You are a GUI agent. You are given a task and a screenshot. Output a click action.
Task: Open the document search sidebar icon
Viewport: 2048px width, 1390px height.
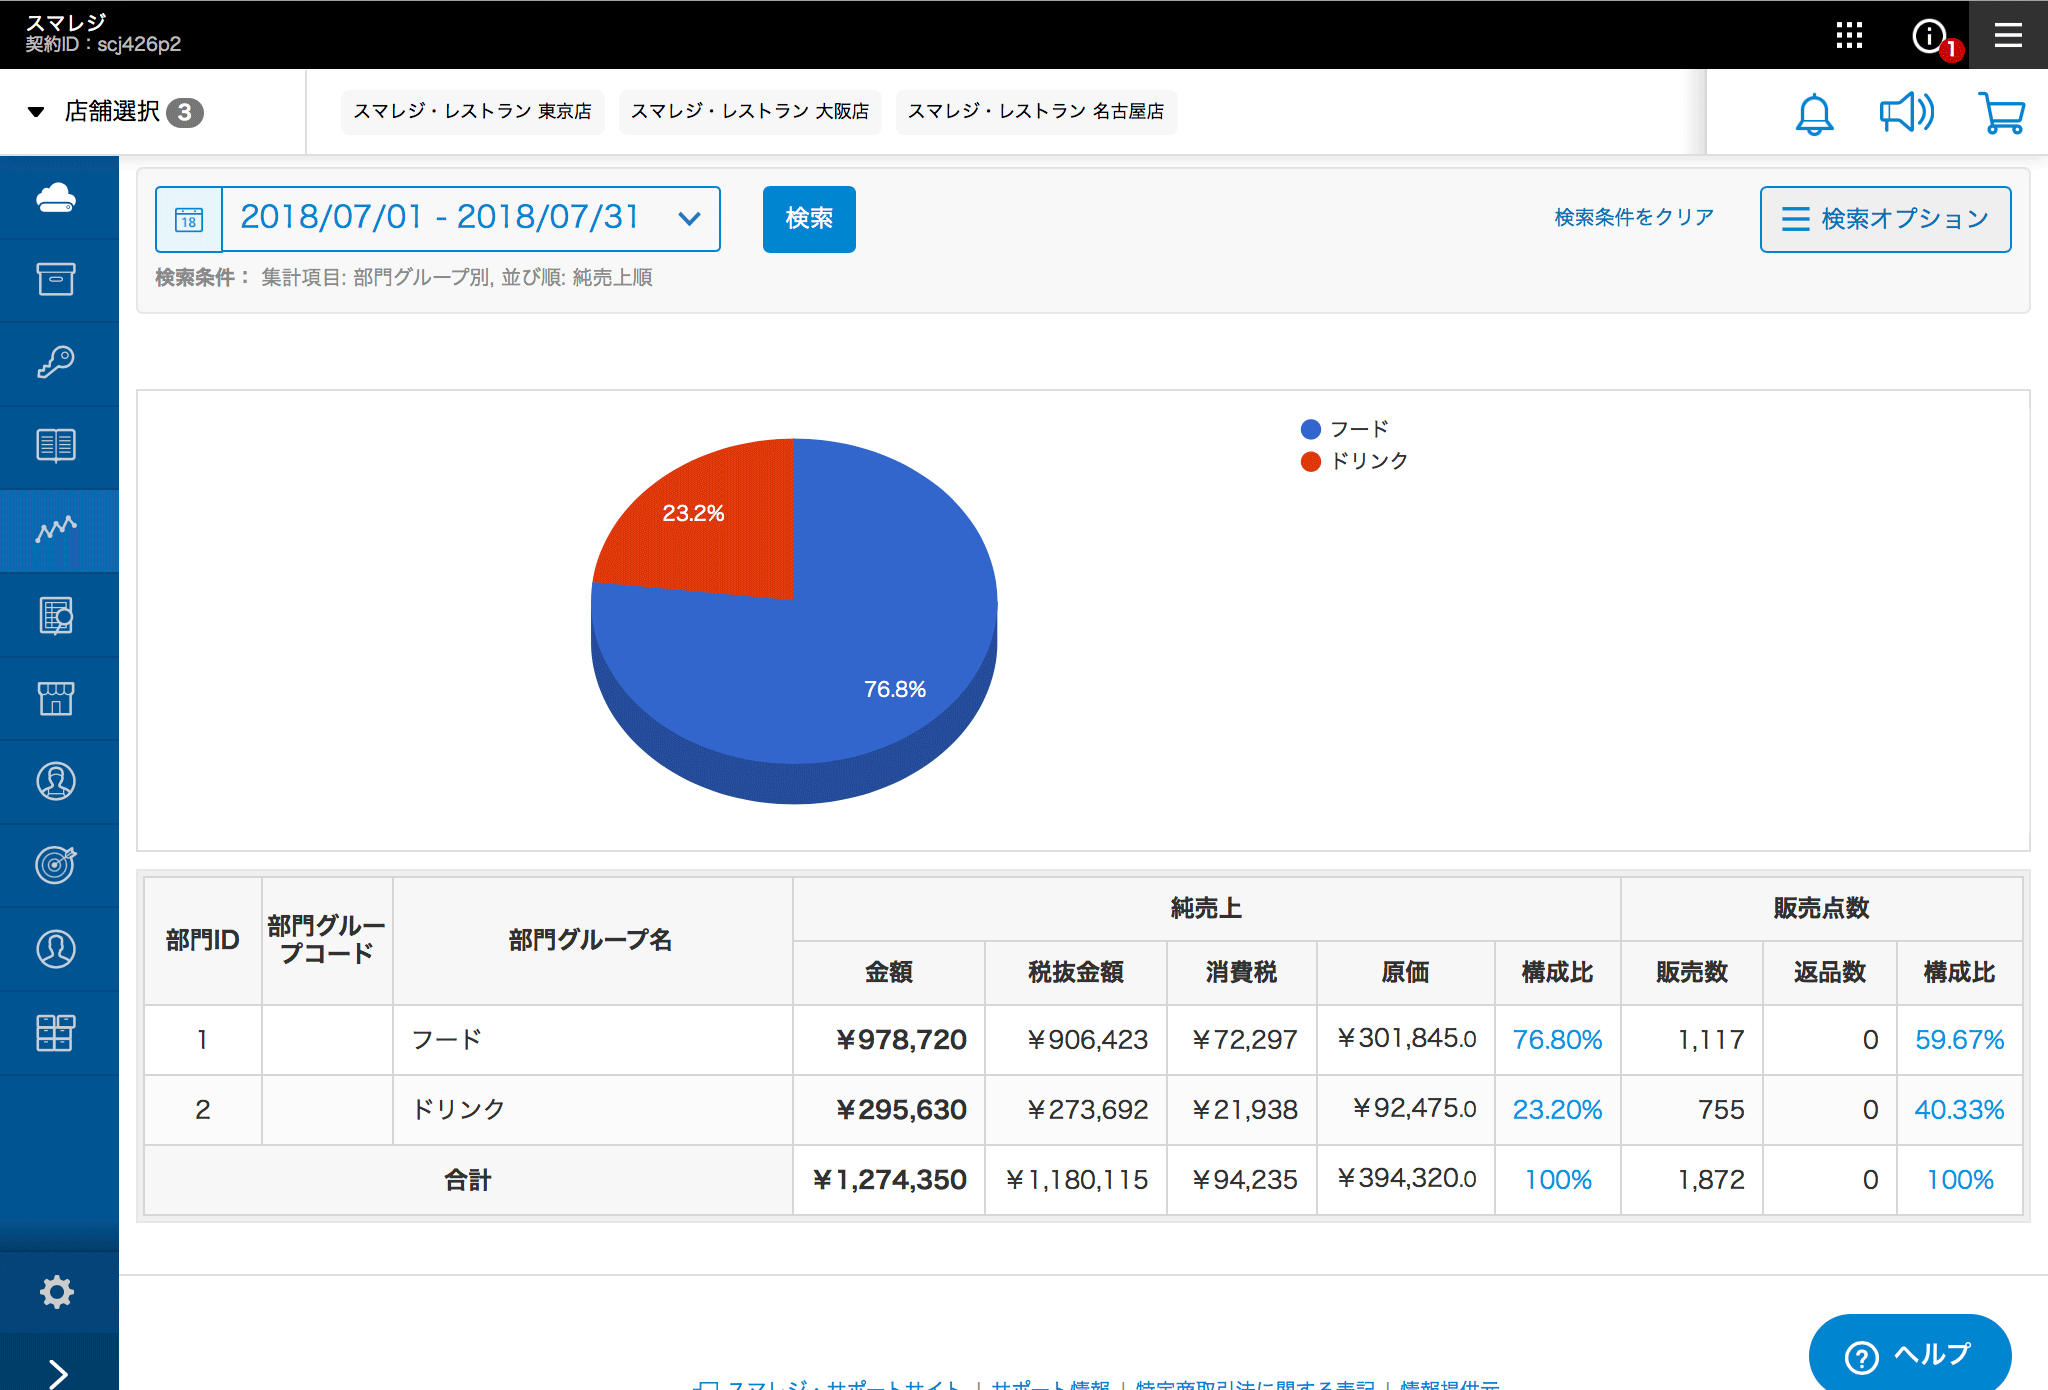click(x=56, y=615)
